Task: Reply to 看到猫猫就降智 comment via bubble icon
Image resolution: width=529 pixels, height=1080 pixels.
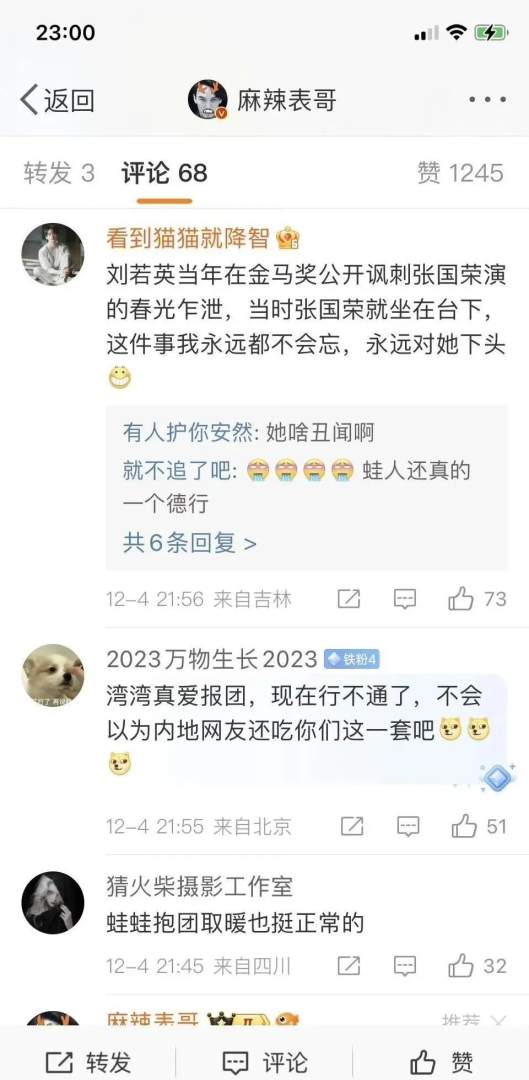Action: coord(405,599)
